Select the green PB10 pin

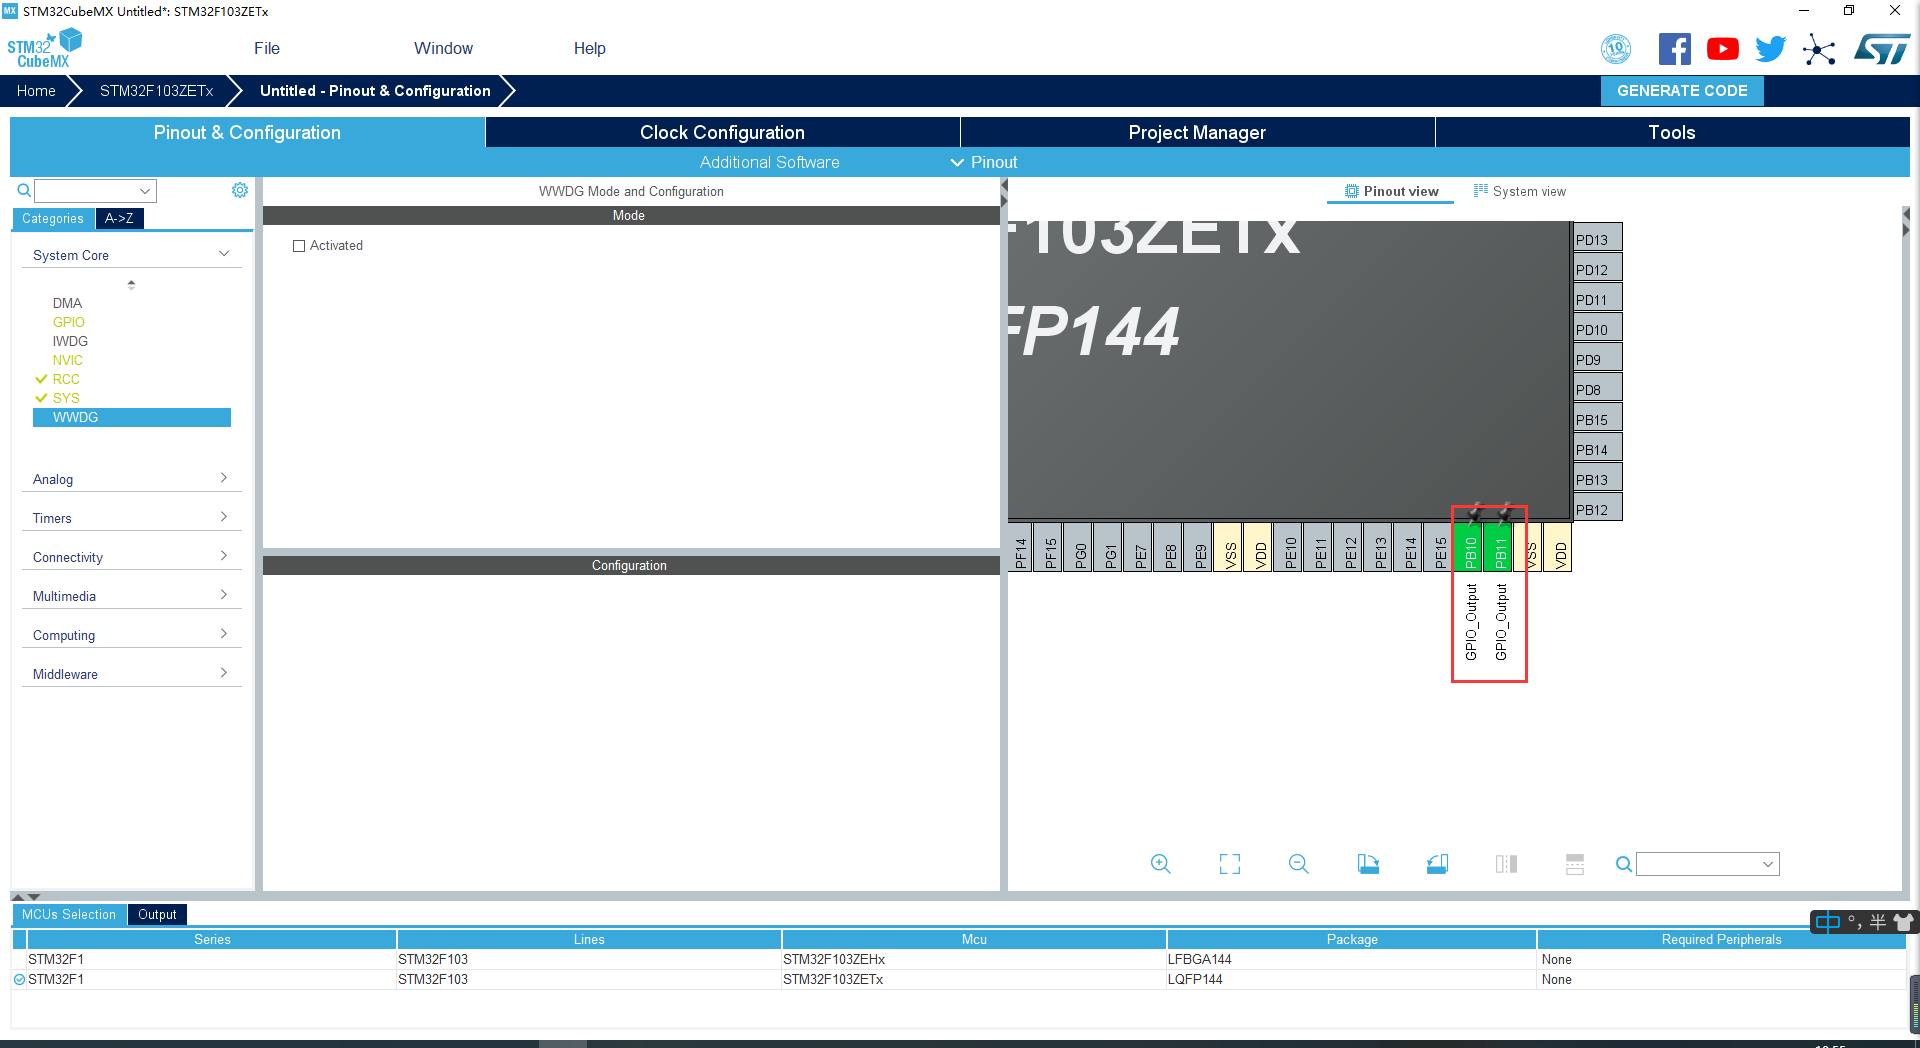click(x=1470, y=547)
